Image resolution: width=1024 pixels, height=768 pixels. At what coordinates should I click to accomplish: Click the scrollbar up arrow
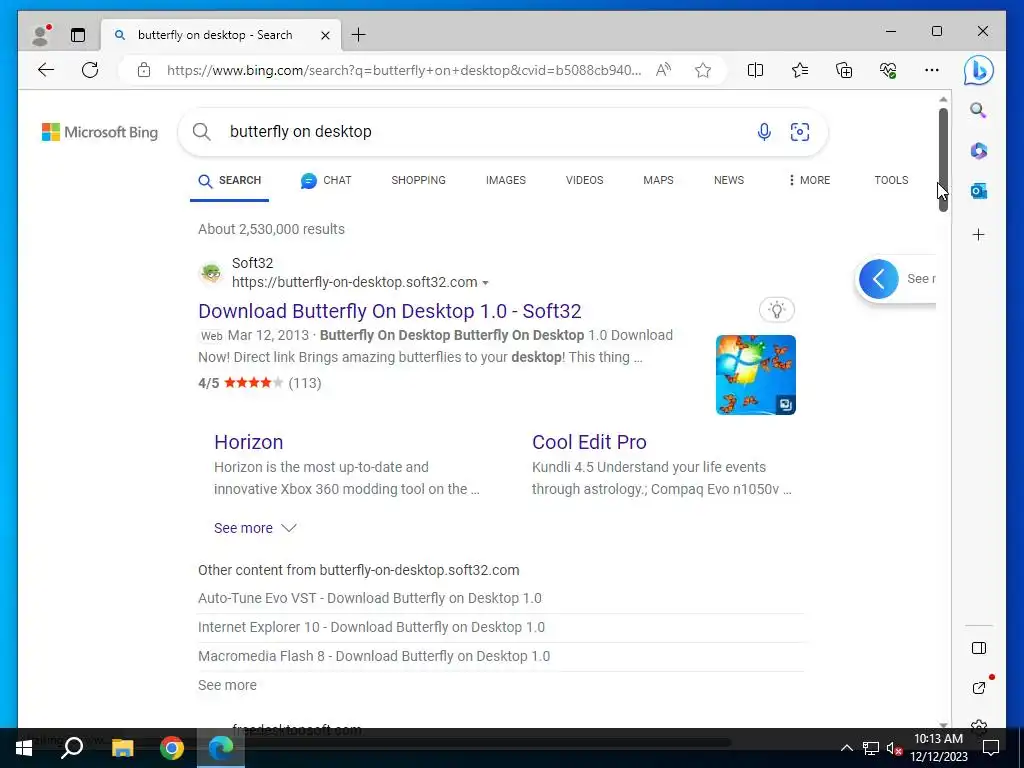[x=943, y=99]
